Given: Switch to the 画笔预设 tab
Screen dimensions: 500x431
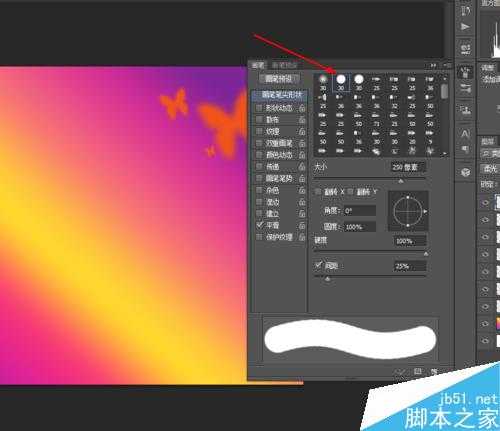Looking at the screenshot, I should tap(284, 65).
